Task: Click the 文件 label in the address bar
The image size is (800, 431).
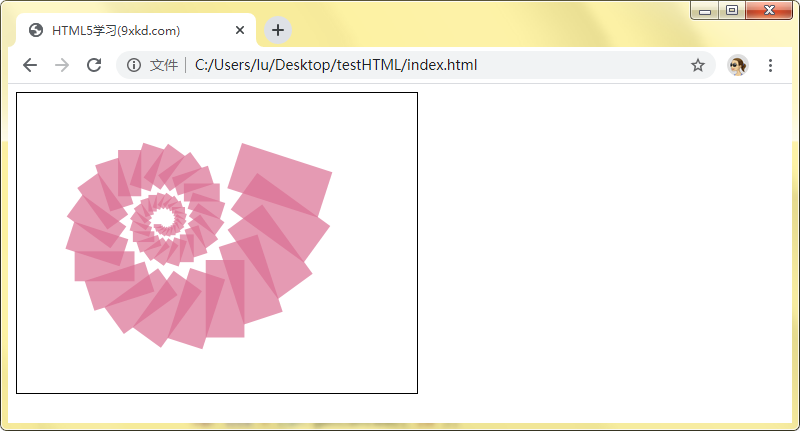Action: click(163, 65)
